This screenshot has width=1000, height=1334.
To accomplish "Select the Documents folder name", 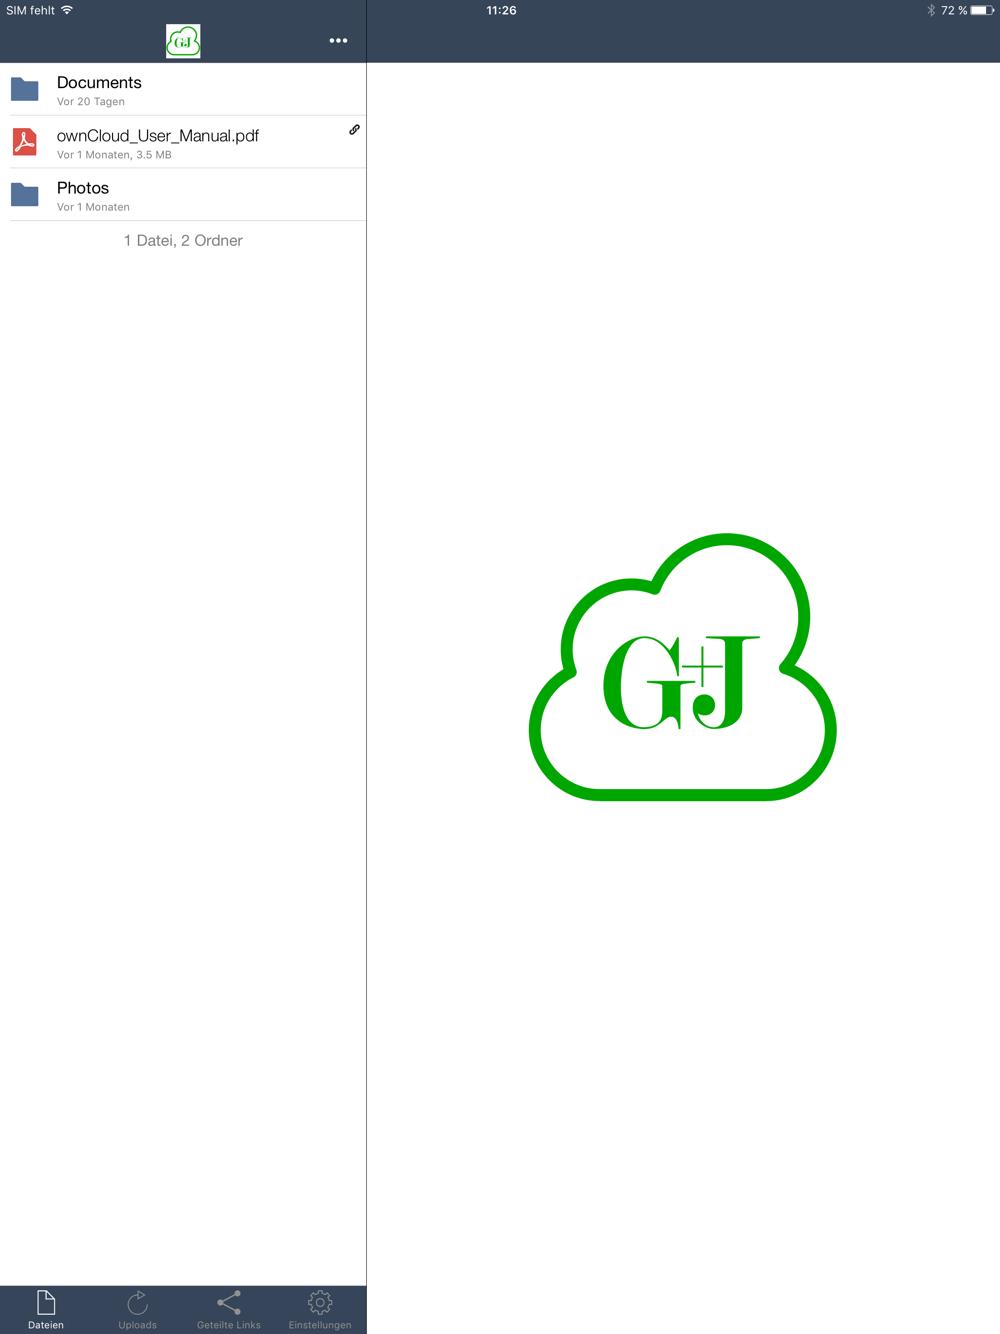I will 99,83.
